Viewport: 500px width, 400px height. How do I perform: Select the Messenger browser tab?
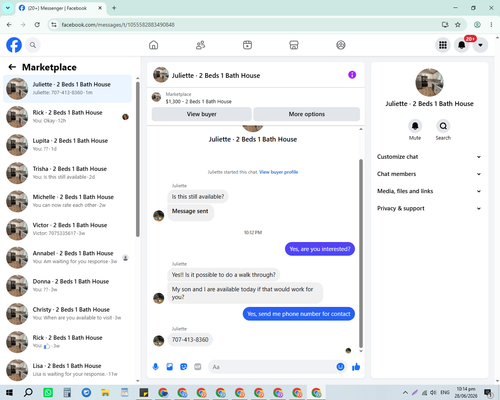(x=61, y=8)
